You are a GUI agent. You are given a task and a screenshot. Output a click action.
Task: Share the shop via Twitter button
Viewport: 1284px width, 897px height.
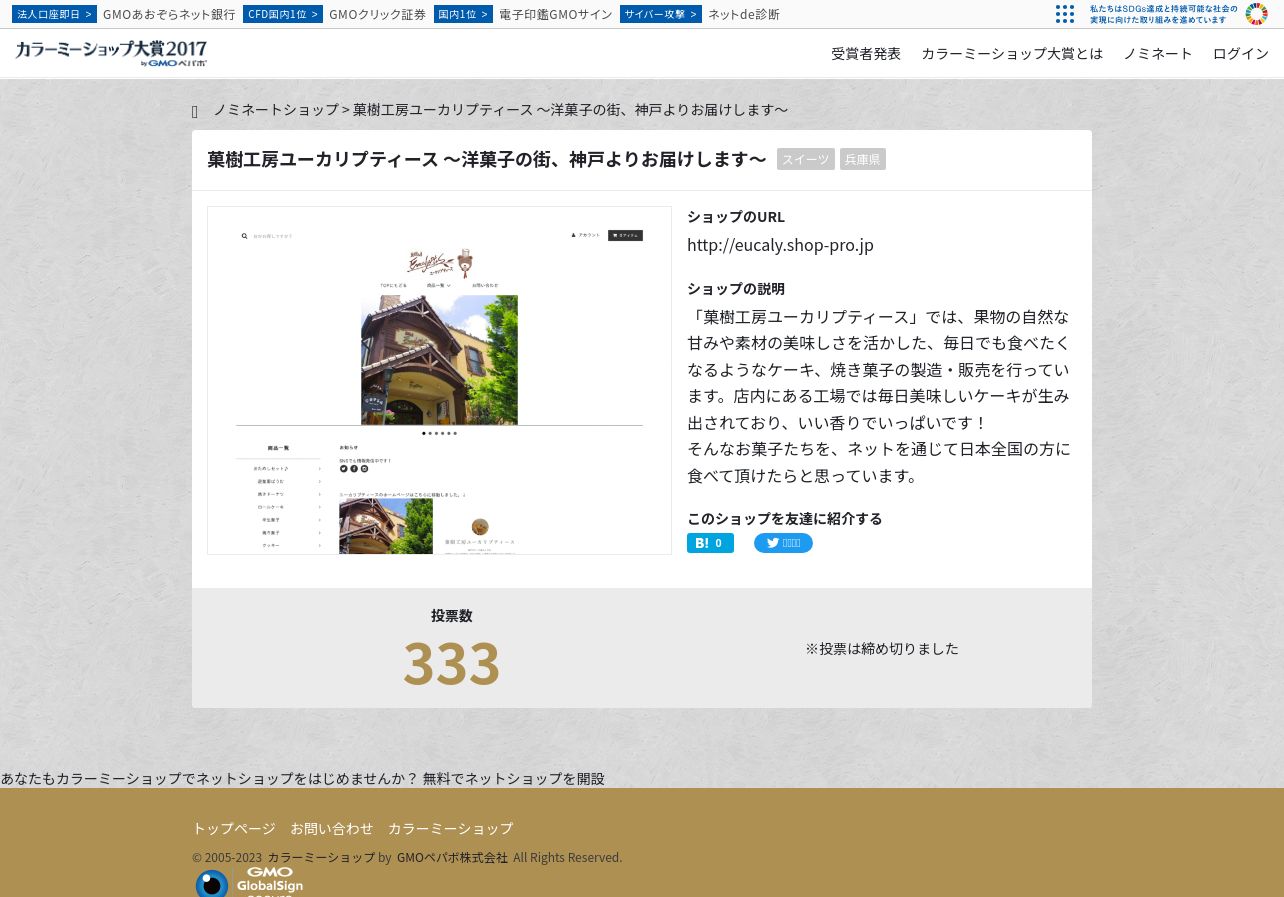pyautogui.click(x=783, y=543)
